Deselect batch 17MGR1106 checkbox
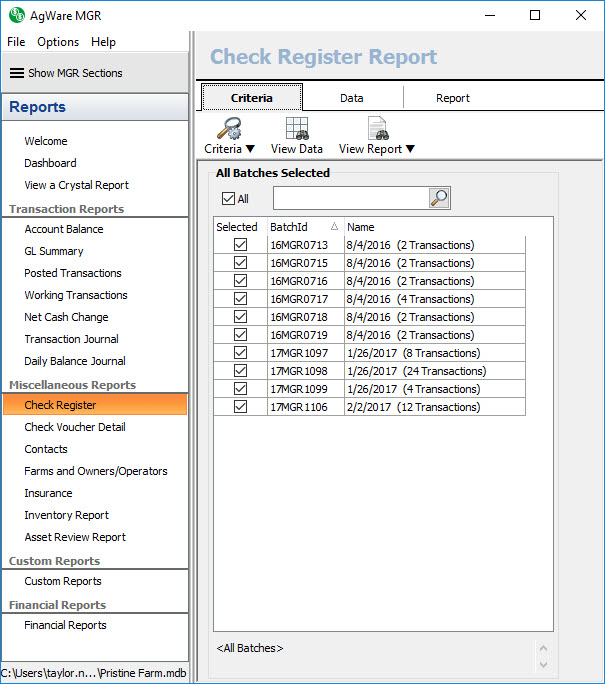The height and width of the screenshot is (684, 605). [x=240, y=407]
